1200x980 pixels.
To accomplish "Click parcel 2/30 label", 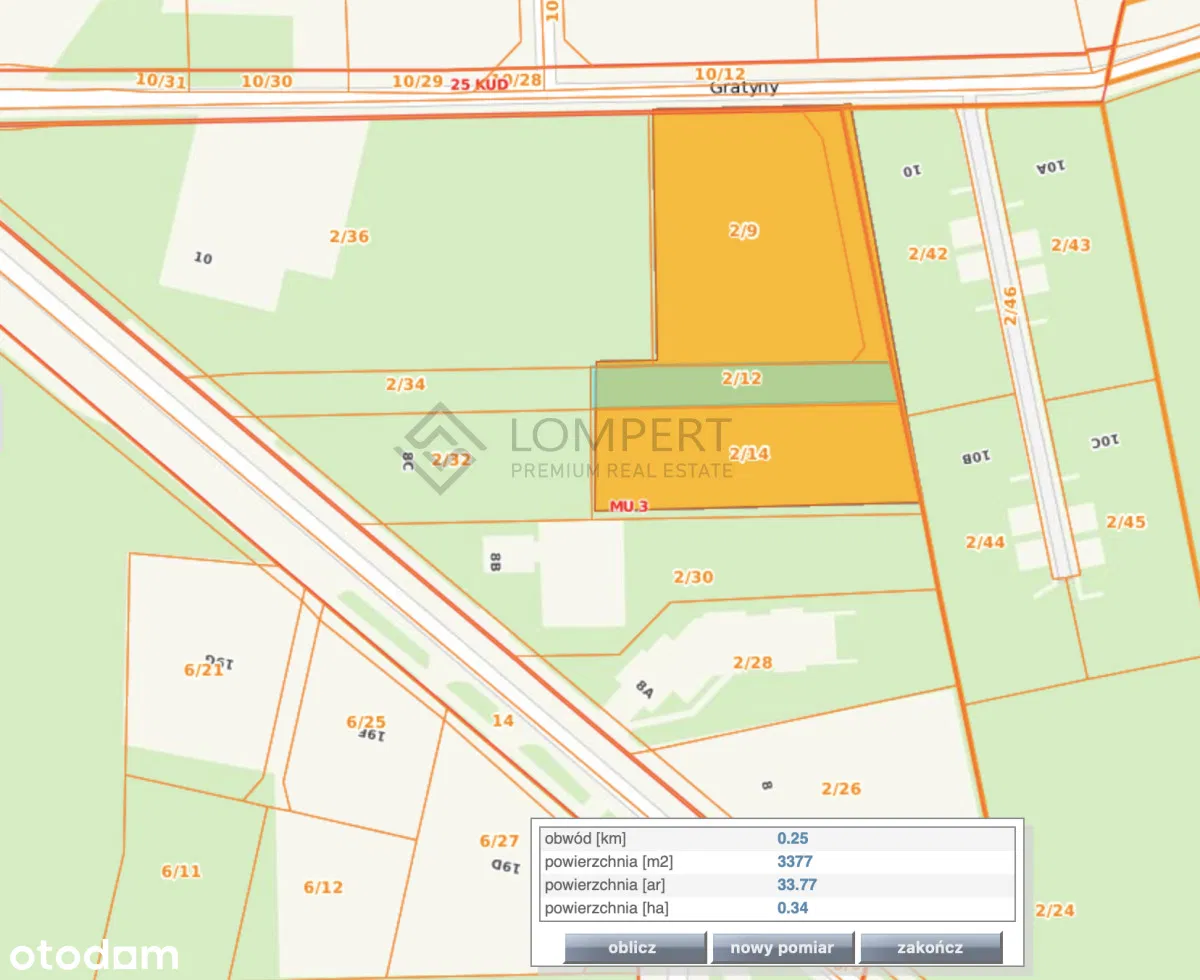I will [x=693, y=577].
